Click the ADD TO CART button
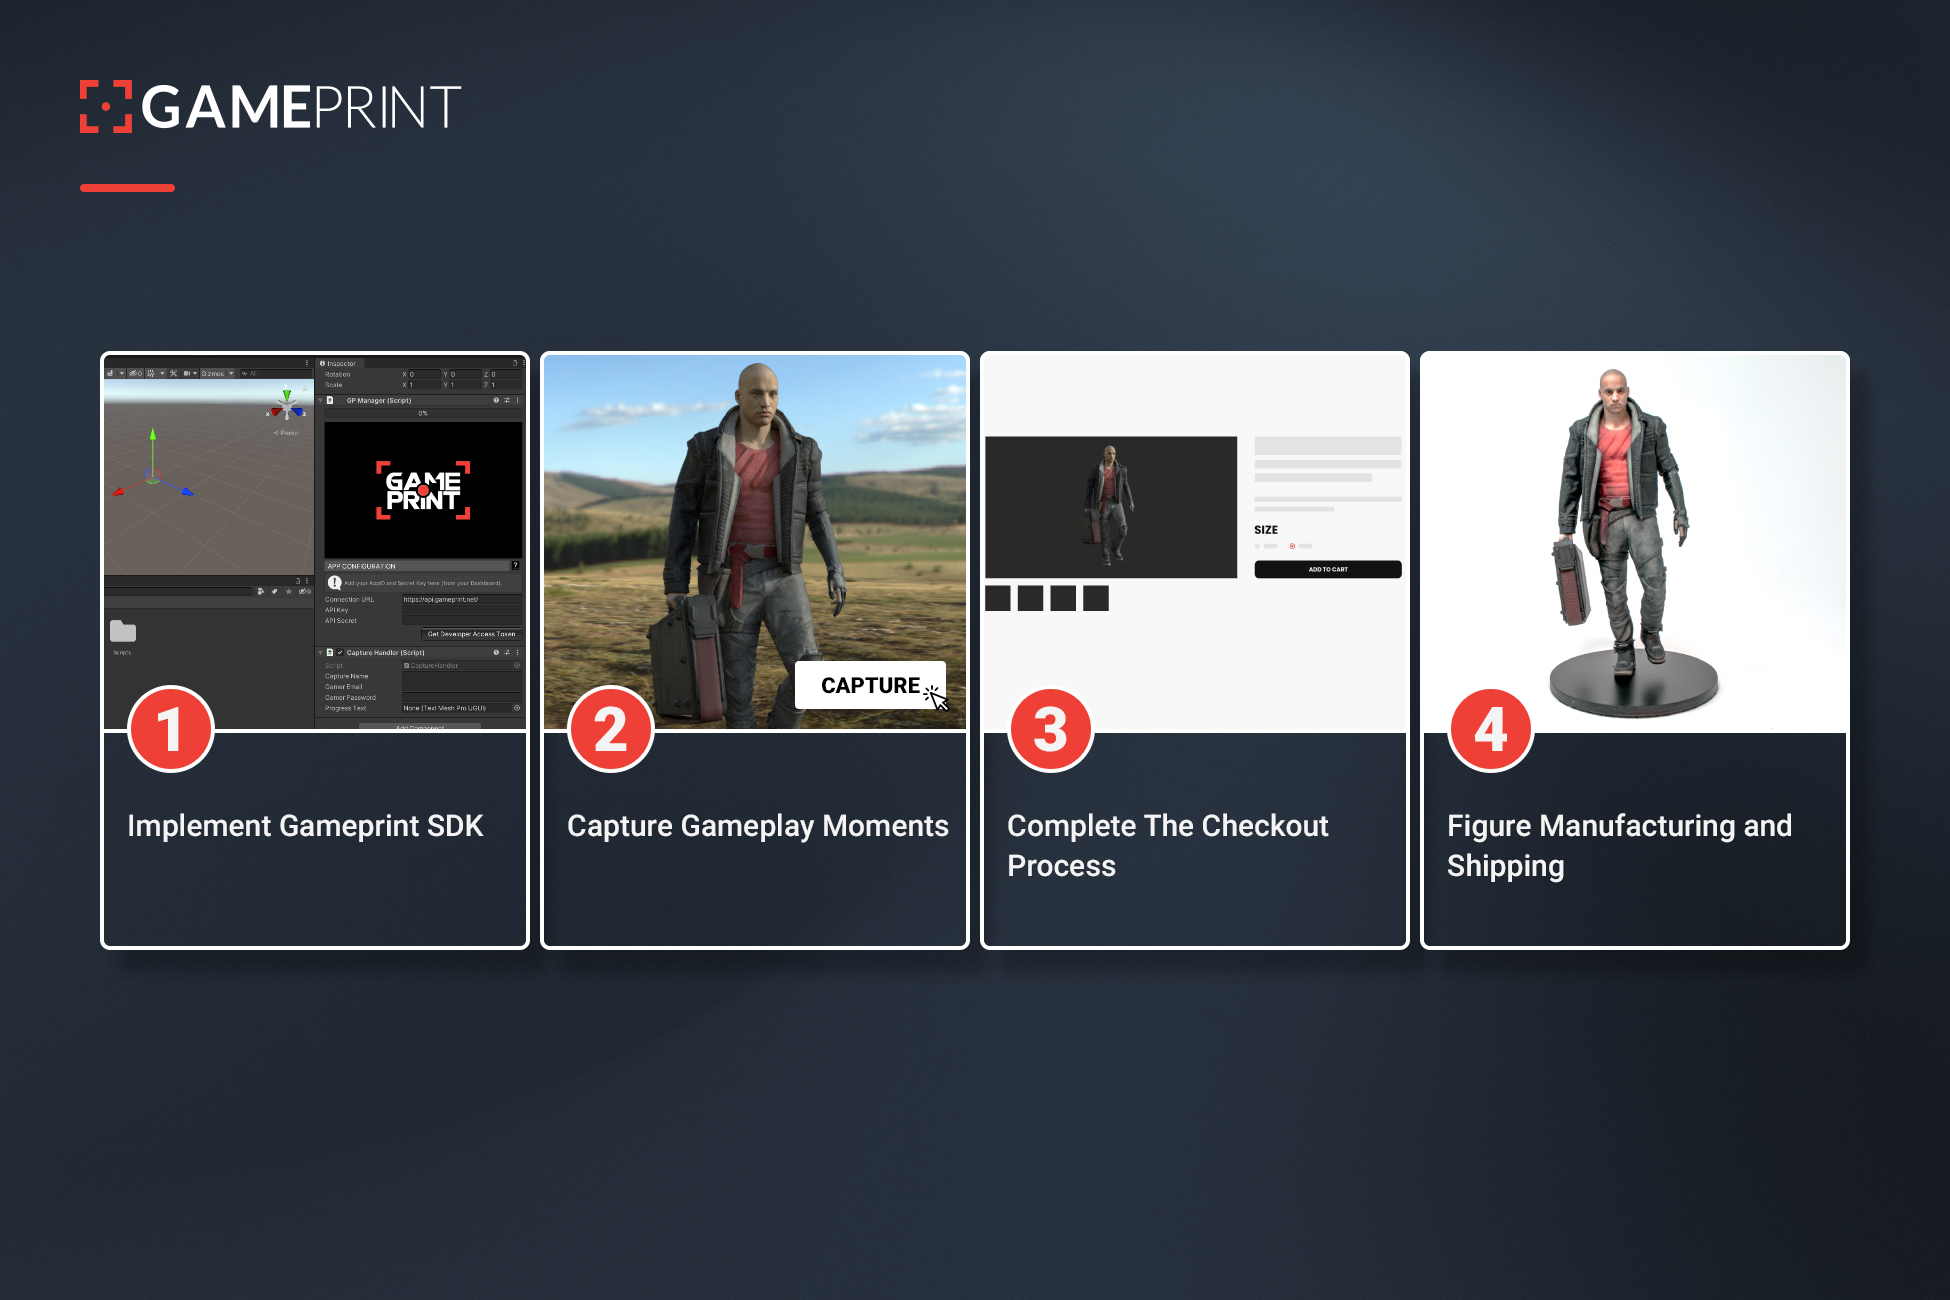 point(1327,569)
